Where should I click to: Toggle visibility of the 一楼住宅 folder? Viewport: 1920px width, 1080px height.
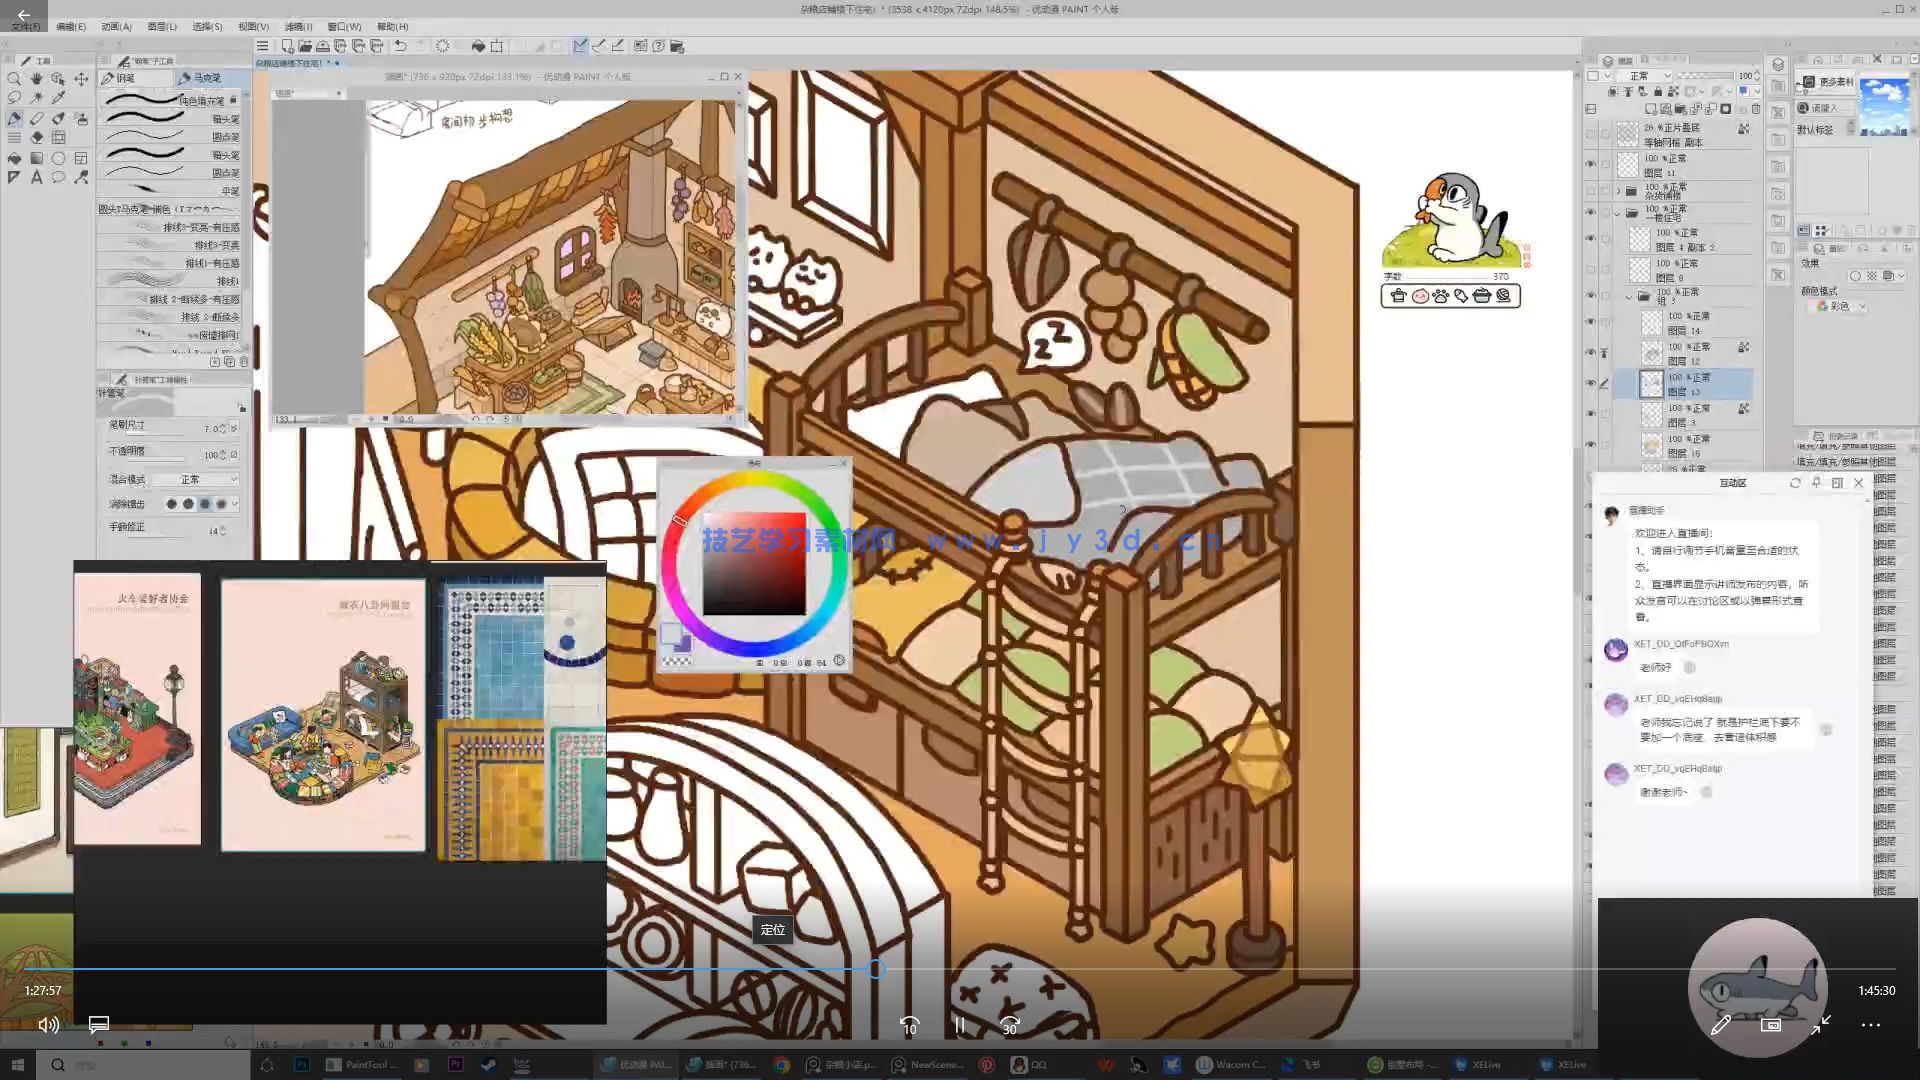click(1590, 212)
